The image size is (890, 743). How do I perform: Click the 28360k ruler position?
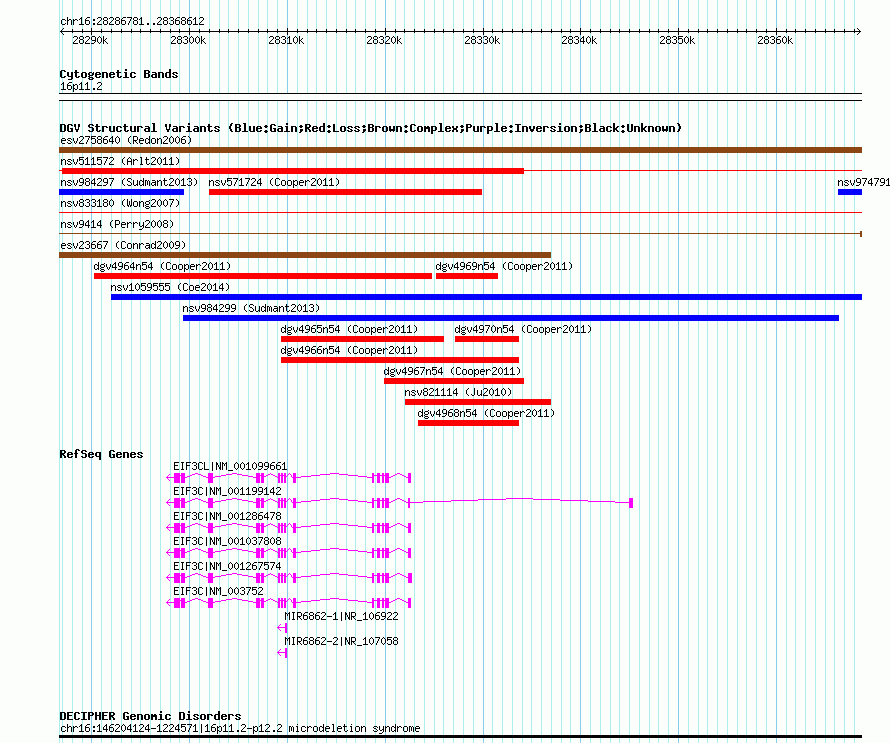pyautogui.click(x=775, y=40)
